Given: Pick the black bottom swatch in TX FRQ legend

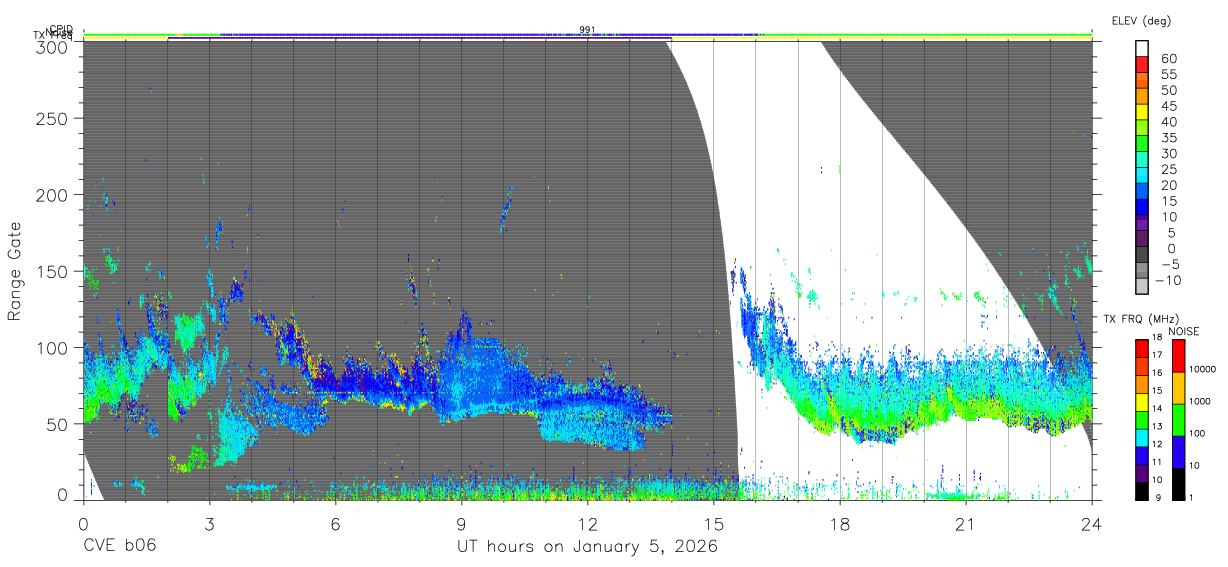Looking at the screenshot, I should (1141, 490).
